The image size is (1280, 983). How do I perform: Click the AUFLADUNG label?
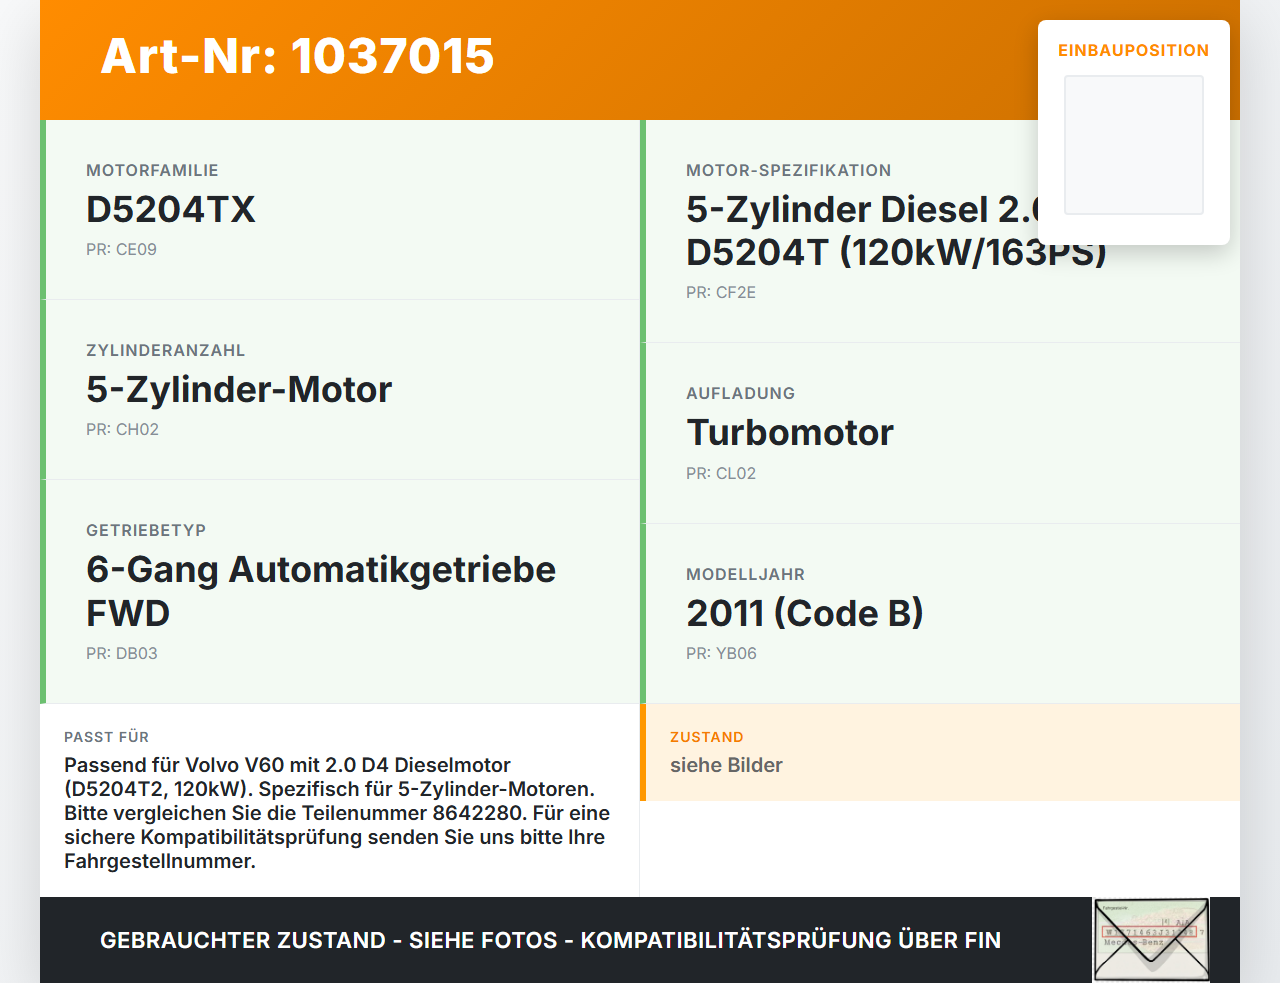click(740, 393)
